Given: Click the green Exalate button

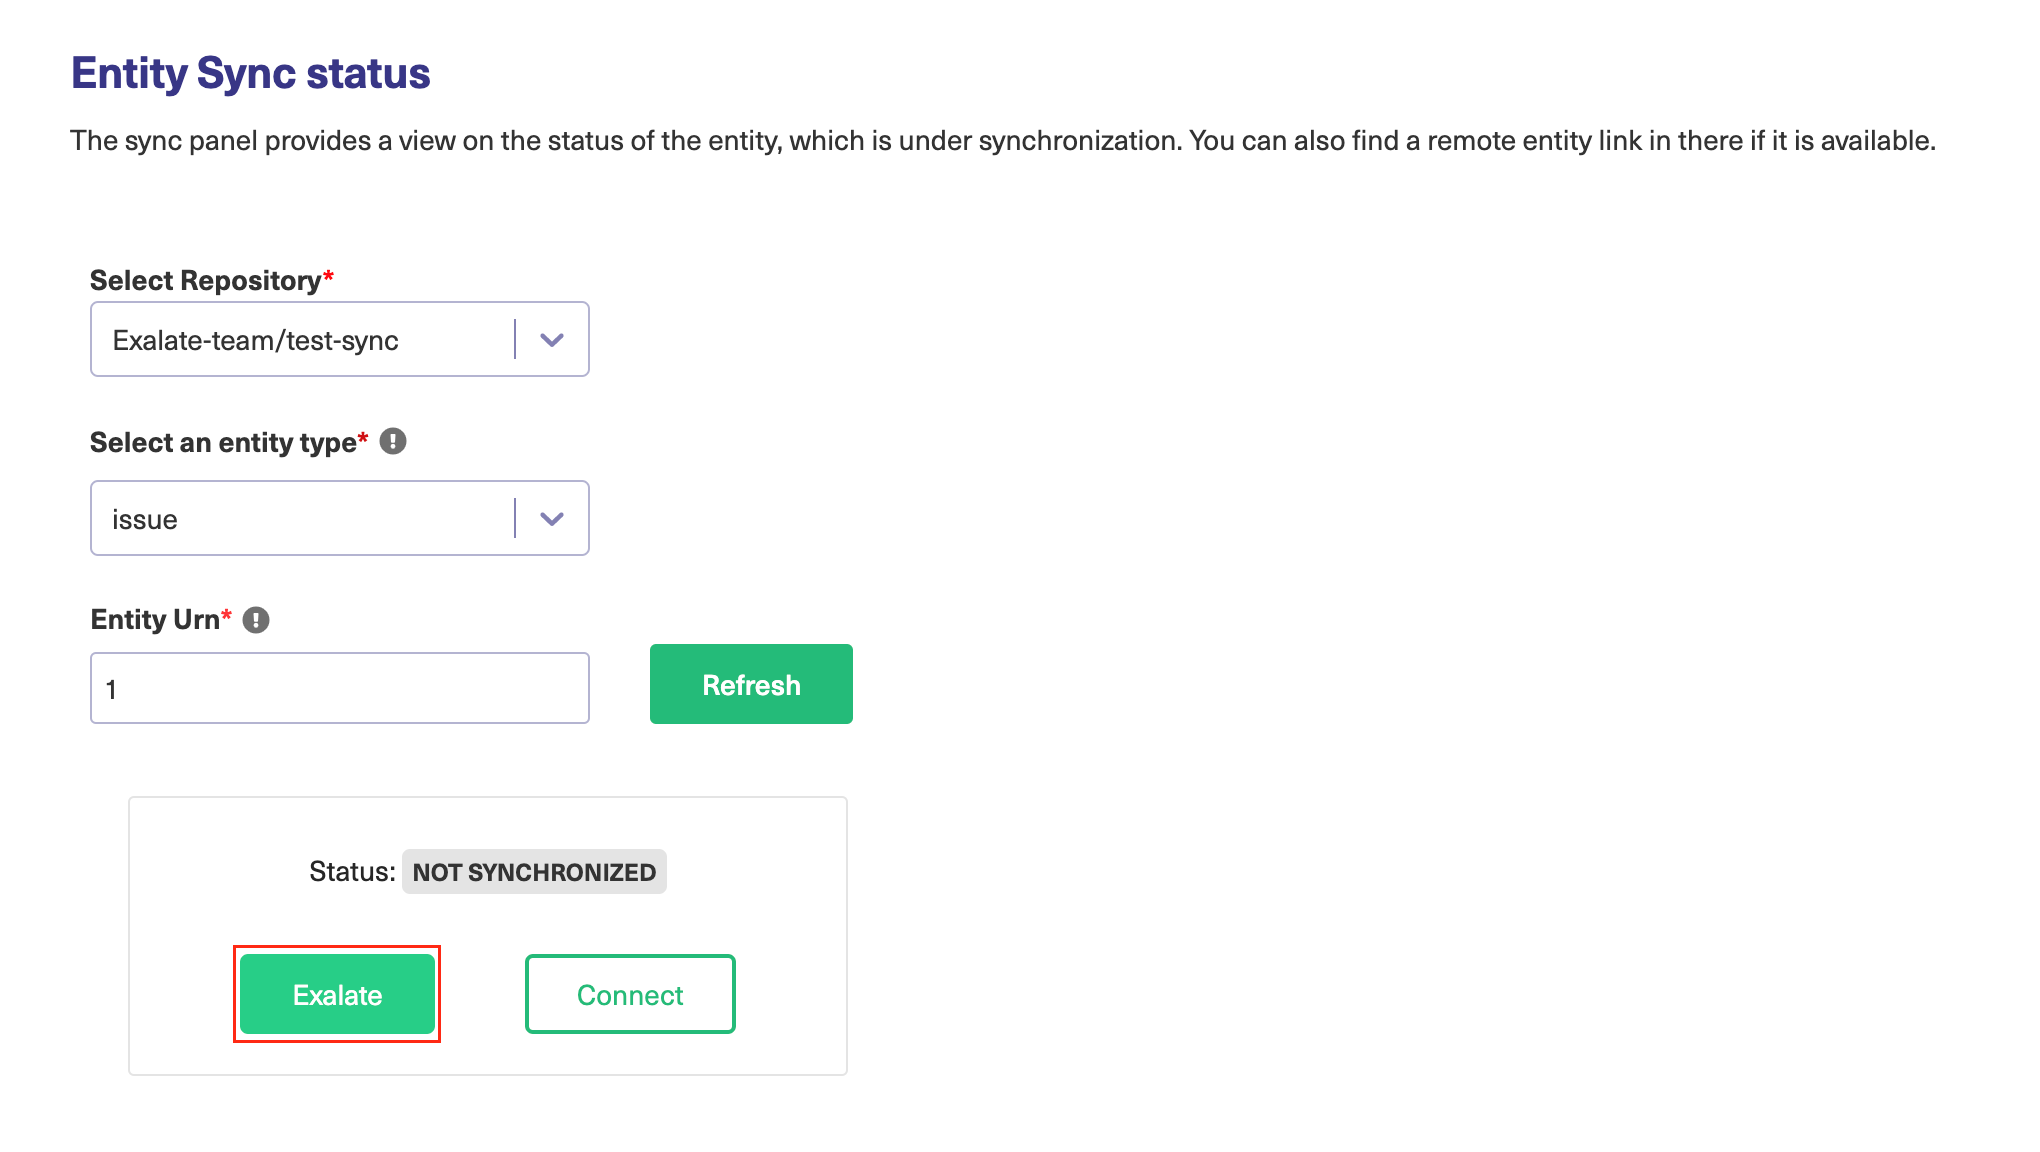Looking at the screenshot, I should 337,995.
